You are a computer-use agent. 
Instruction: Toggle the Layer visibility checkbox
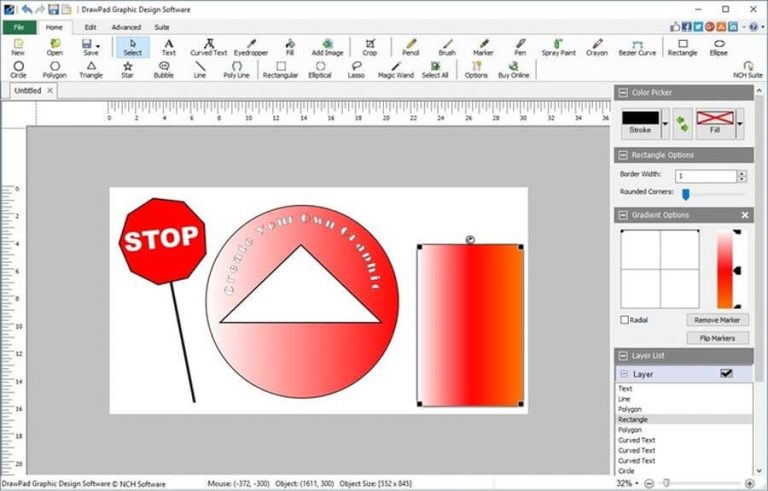(x=726, y=374)
